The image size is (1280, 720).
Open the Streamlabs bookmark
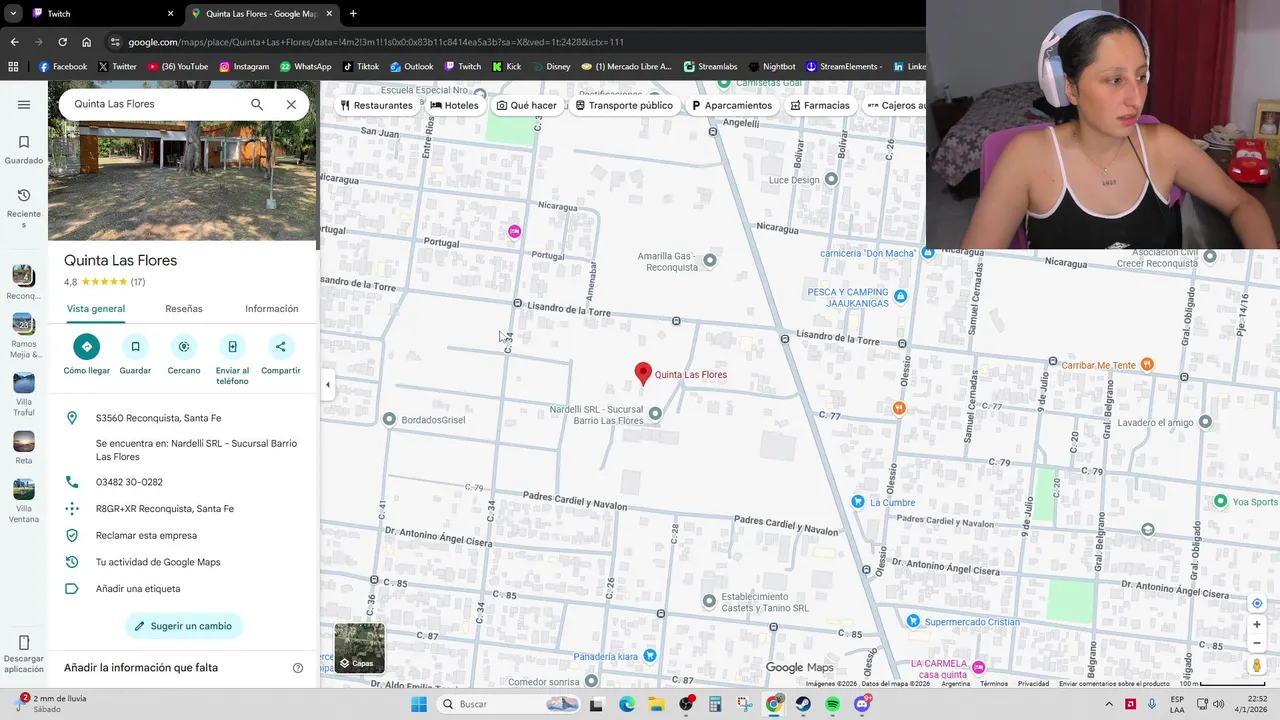(710, 67)
